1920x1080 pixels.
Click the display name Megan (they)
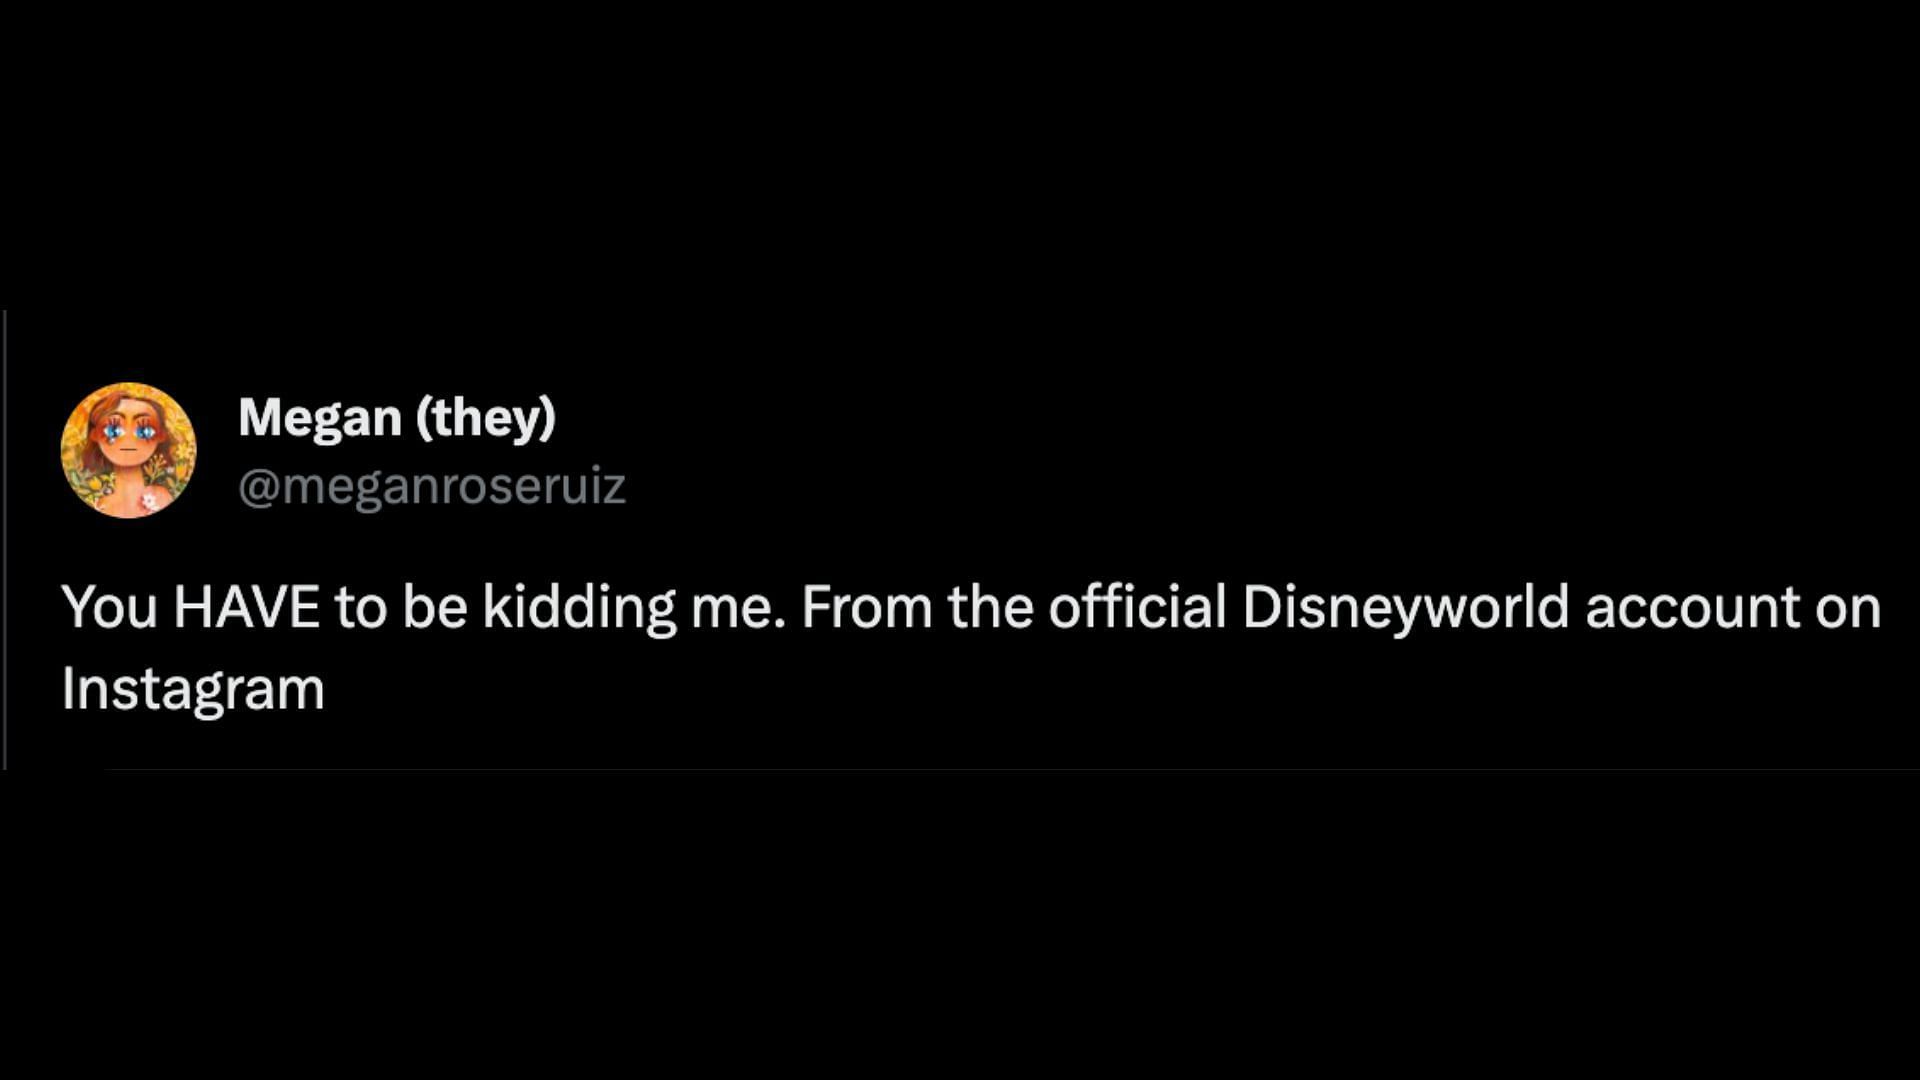point(397,417)
